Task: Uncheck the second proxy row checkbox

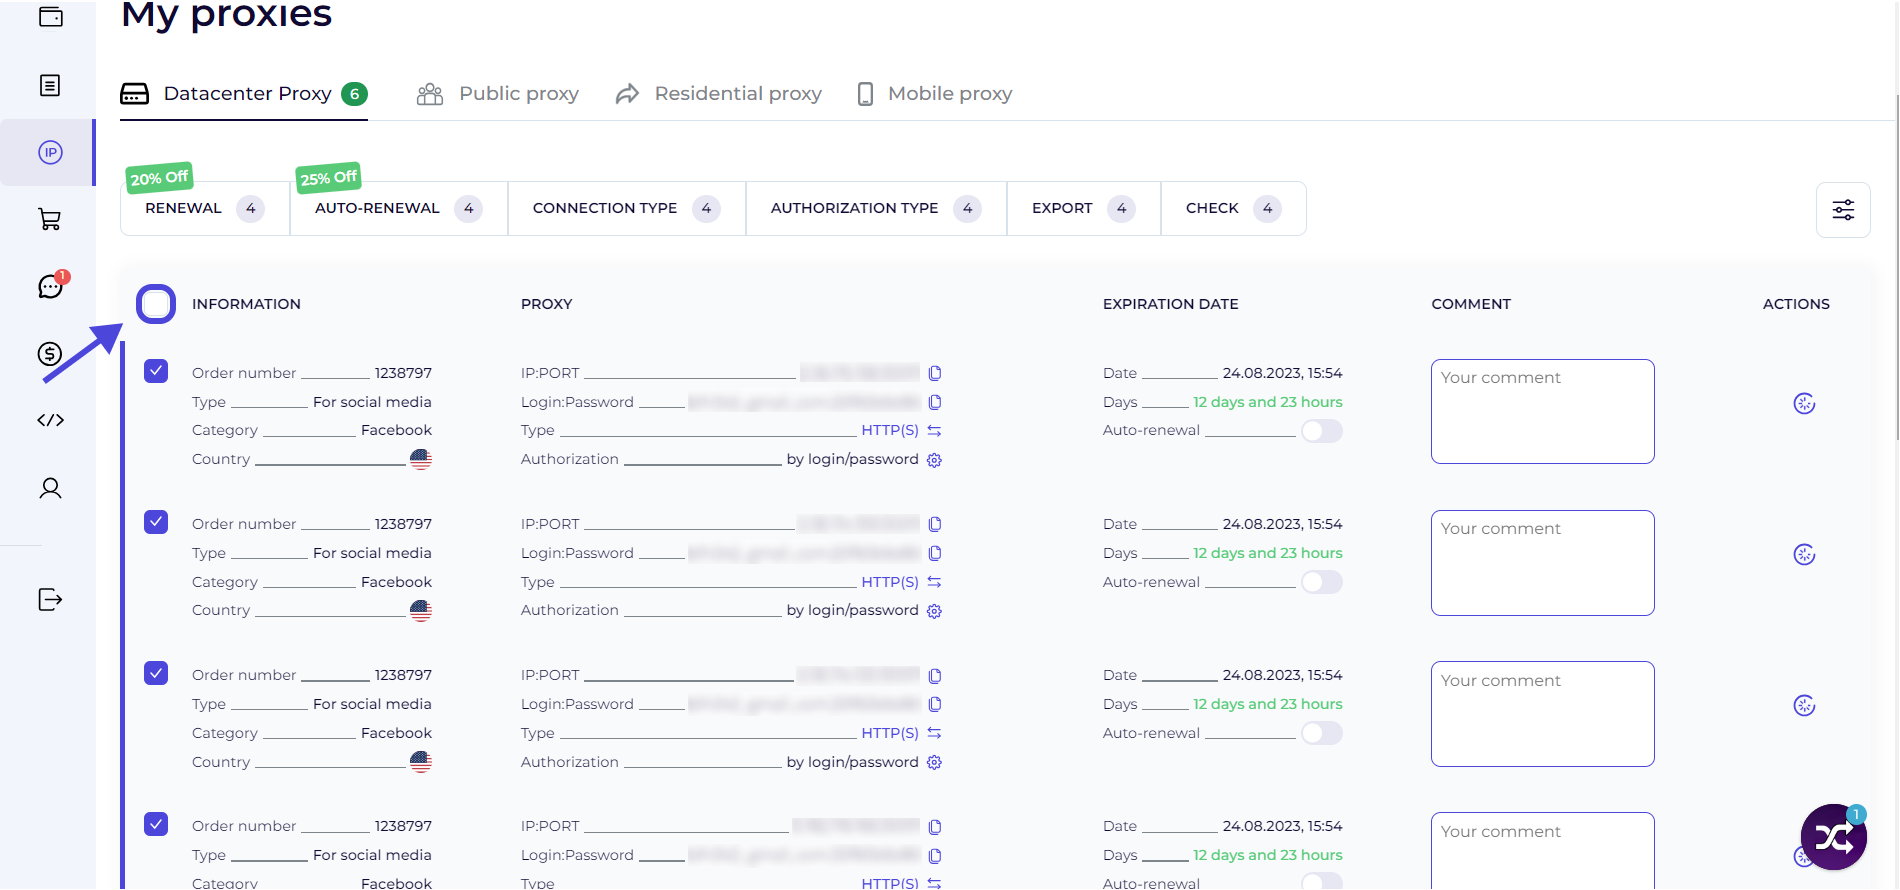Action: (x=156, y=522)
